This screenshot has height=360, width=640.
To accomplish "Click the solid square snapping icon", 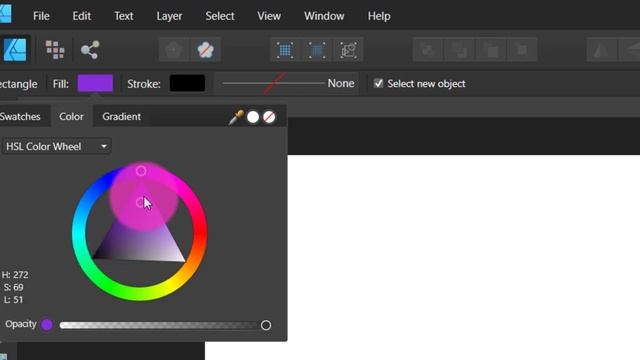I will (x=316, y=50).
